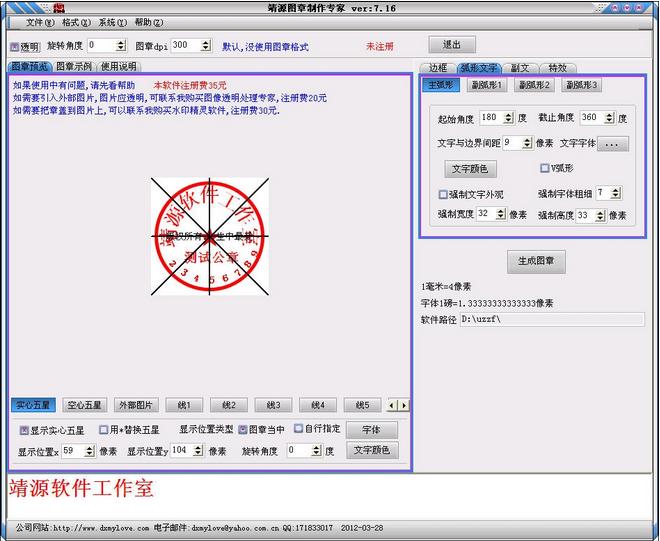Click the left scroll arrow beside 线5
This screenshot has height=541, width=660.
(392, 405)
